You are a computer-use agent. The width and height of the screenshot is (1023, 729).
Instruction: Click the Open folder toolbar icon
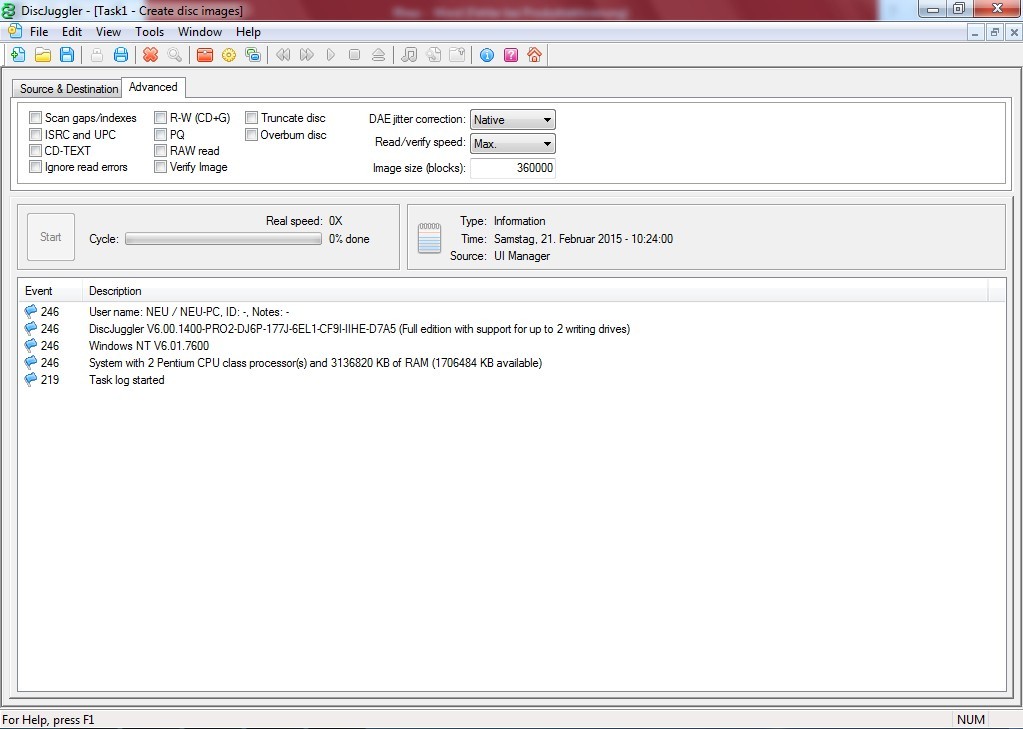tap(43, 55)
